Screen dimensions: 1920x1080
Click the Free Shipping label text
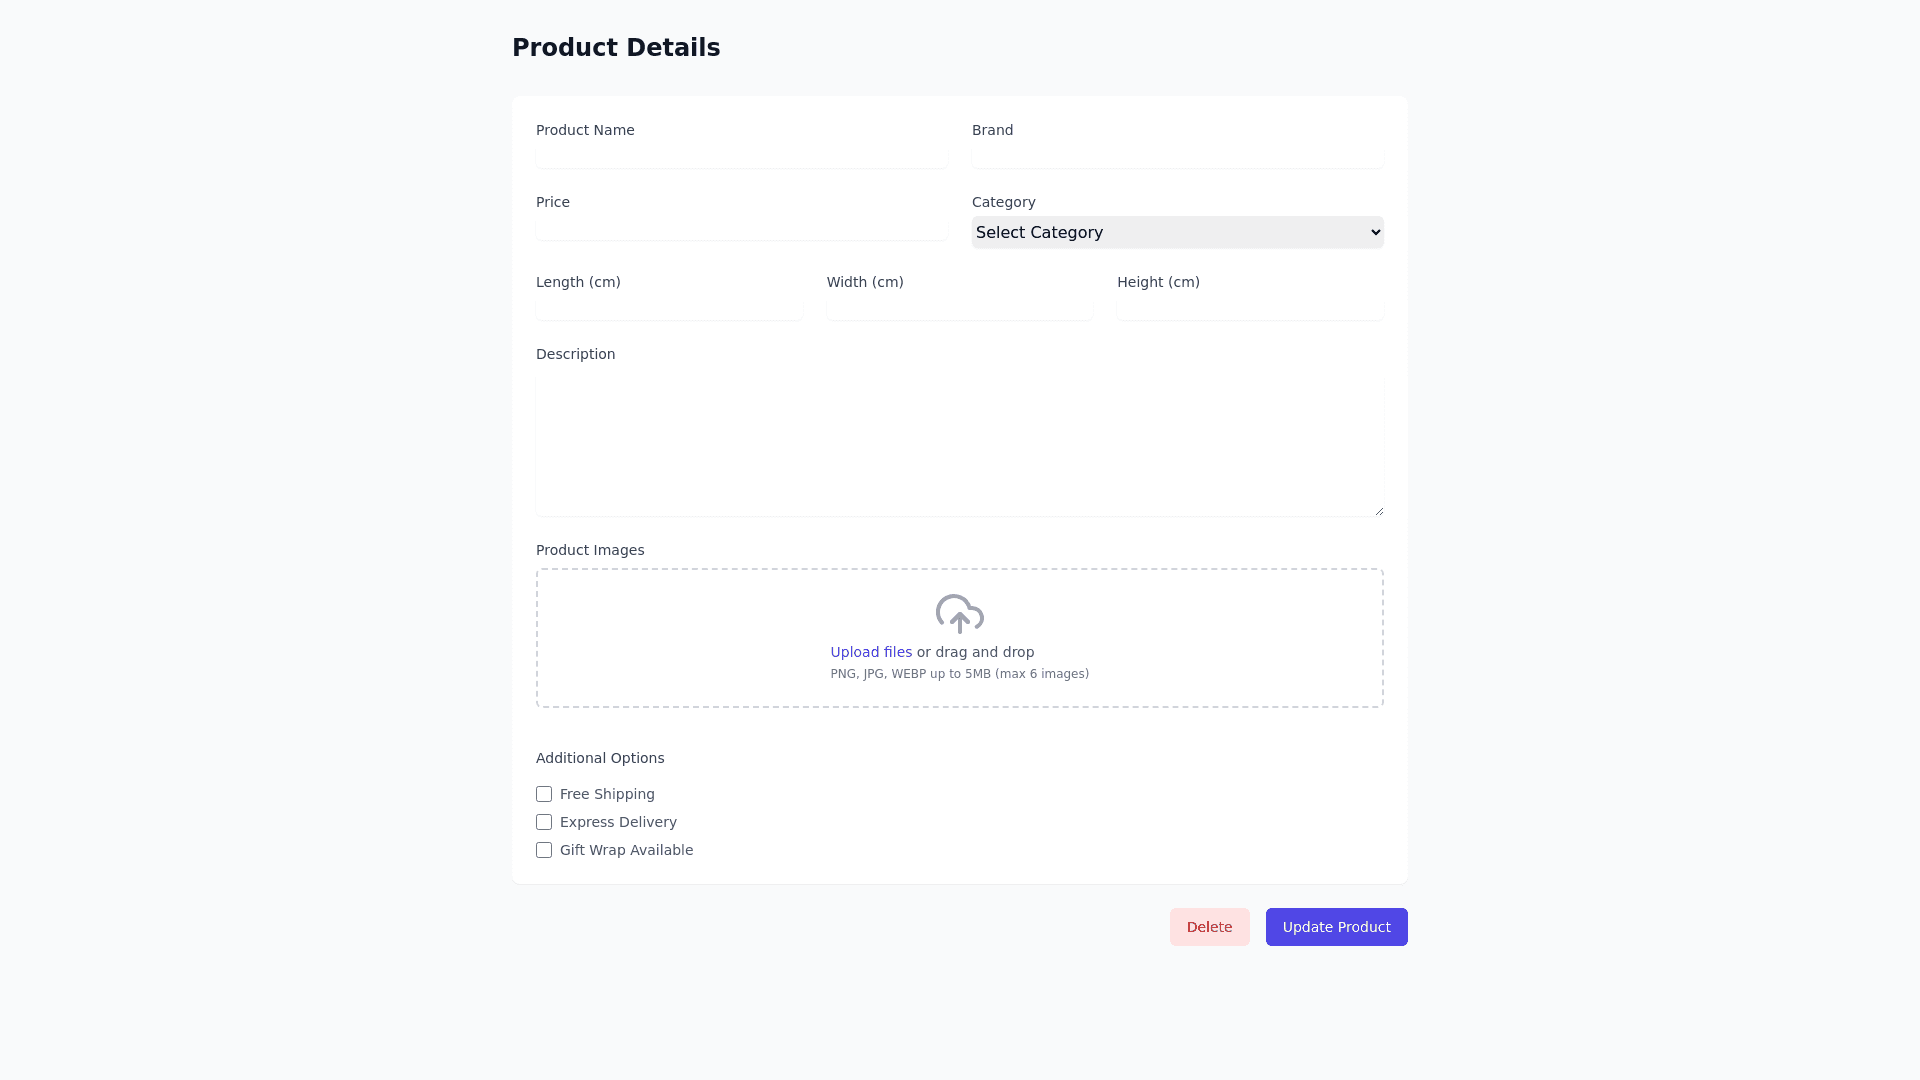(x=607, y=794)
